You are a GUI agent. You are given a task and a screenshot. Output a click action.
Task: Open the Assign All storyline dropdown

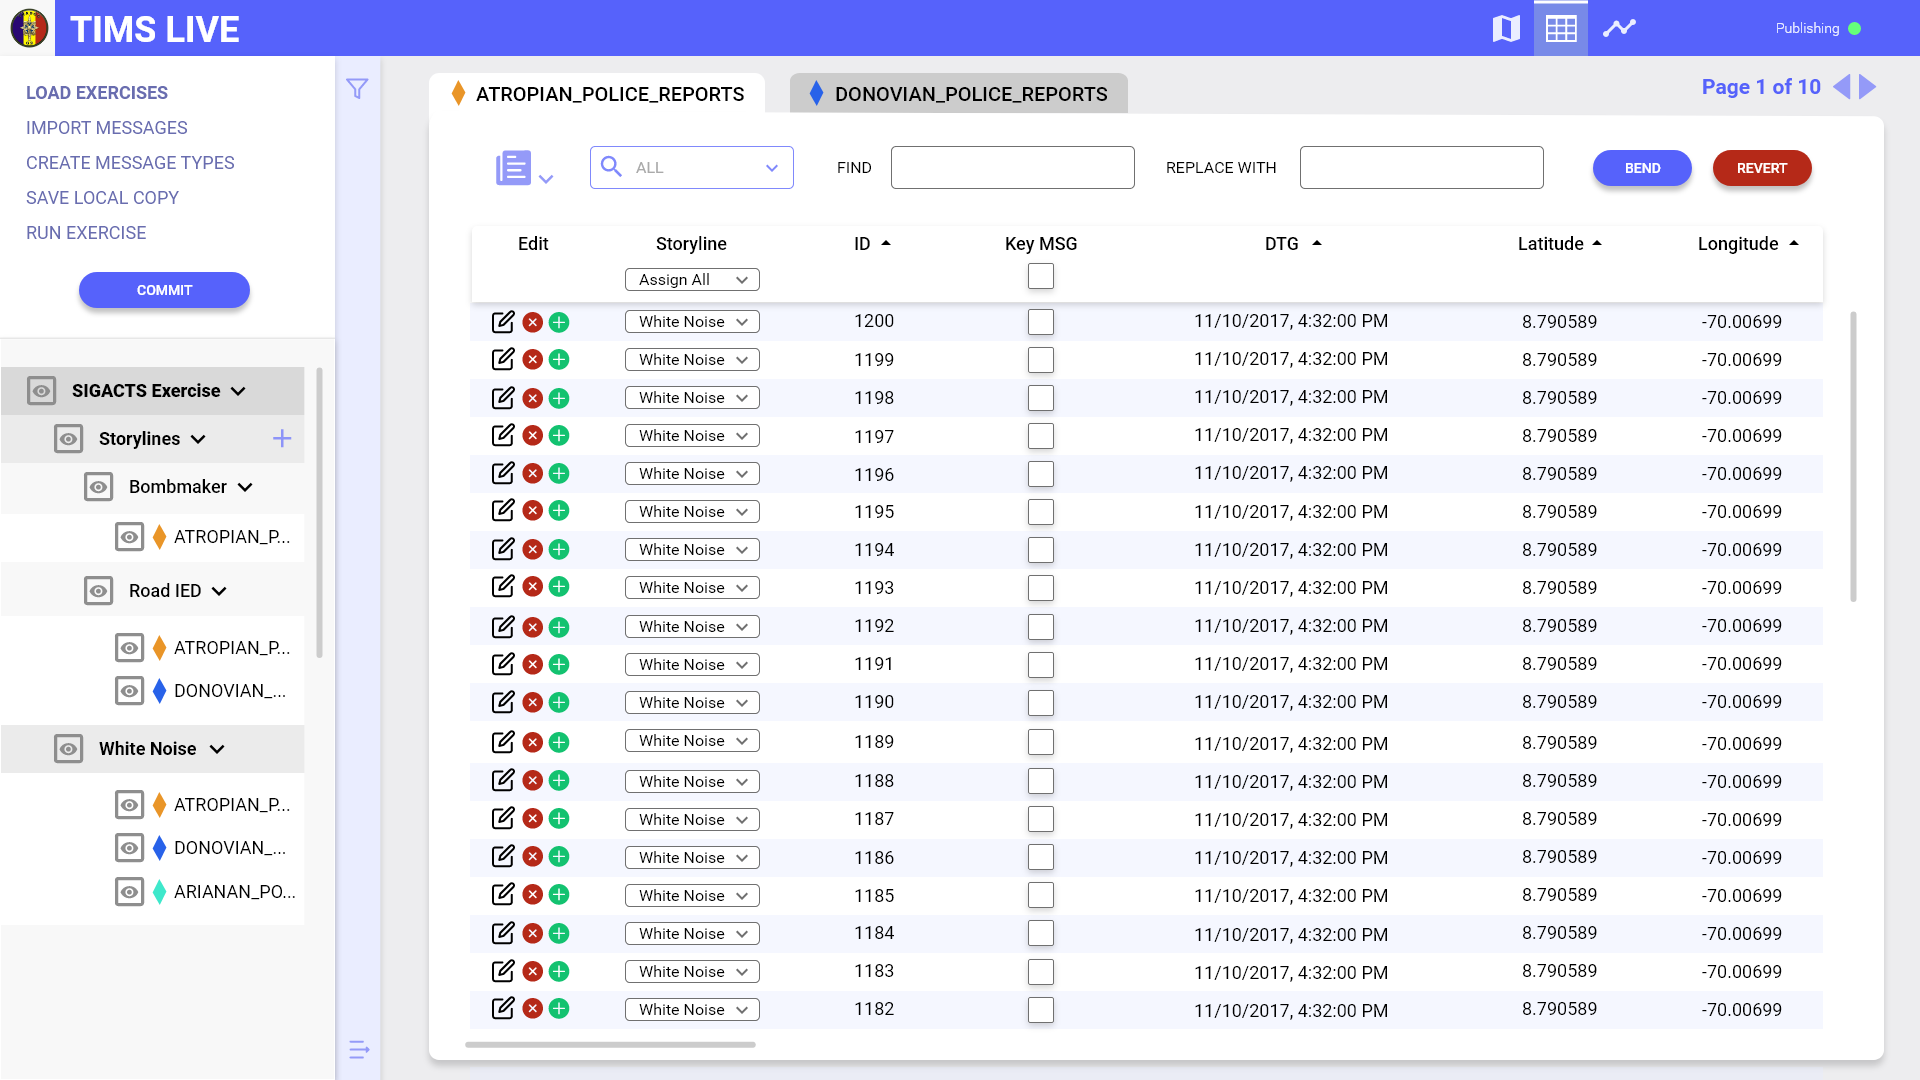pyautogui.click(x=692, y=280)
